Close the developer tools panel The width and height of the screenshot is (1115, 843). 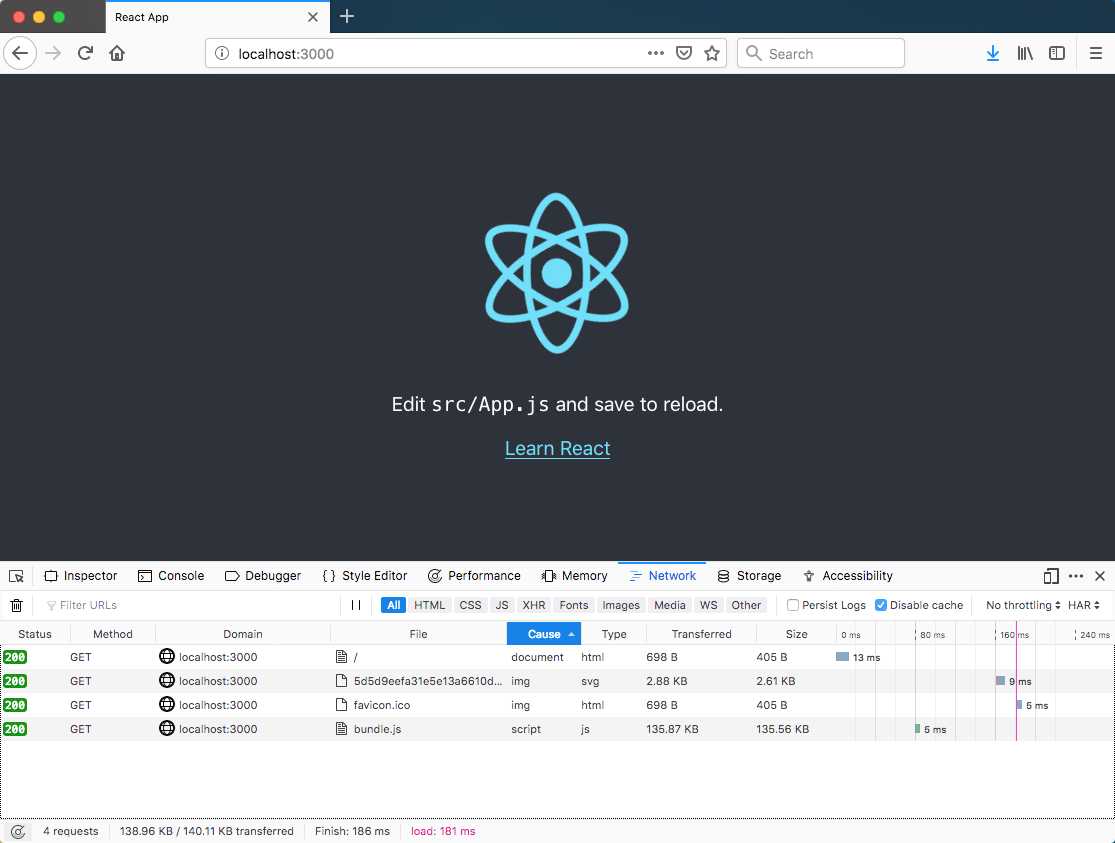click(1100, 576)
